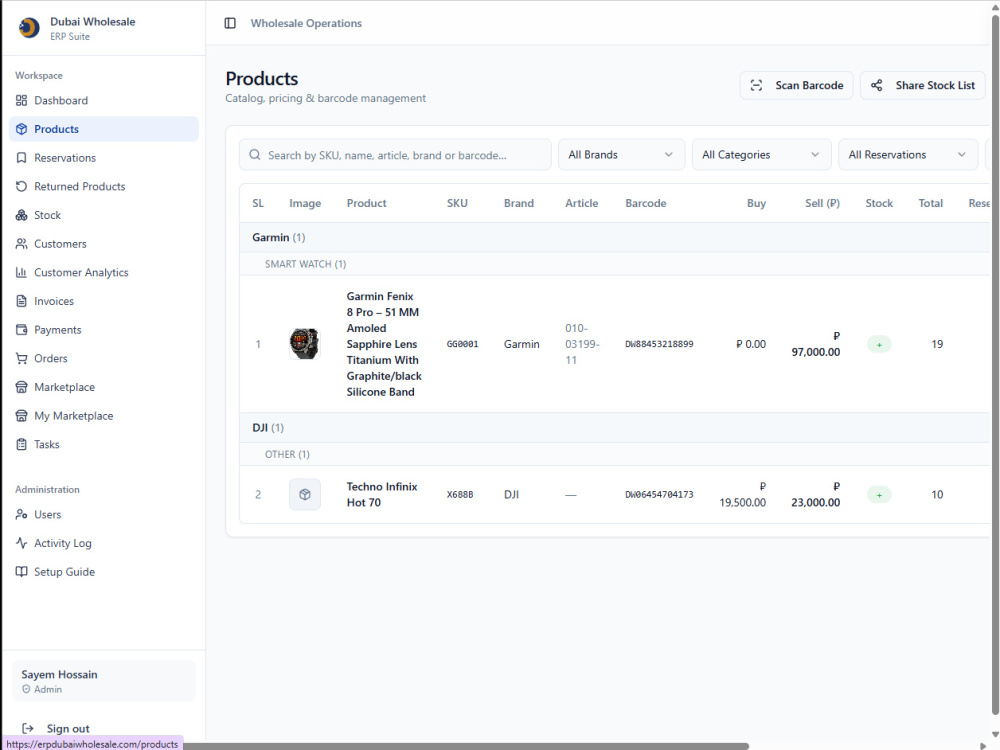Viewport: 1000px width, 750px height.
Task: Click the Customer Analytics chart icon
Action: [22, 272]
